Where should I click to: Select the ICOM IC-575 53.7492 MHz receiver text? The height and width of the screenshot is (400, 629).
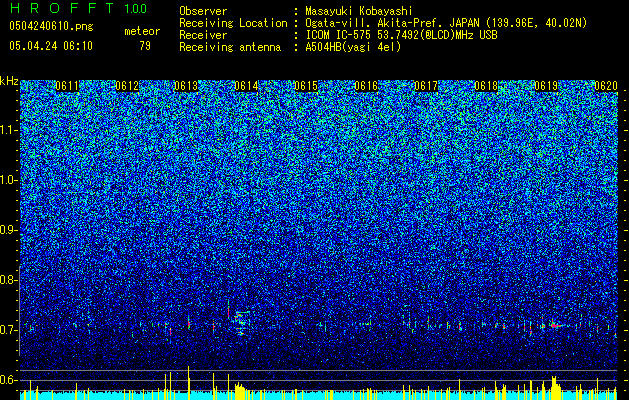(x=401, y=35)
